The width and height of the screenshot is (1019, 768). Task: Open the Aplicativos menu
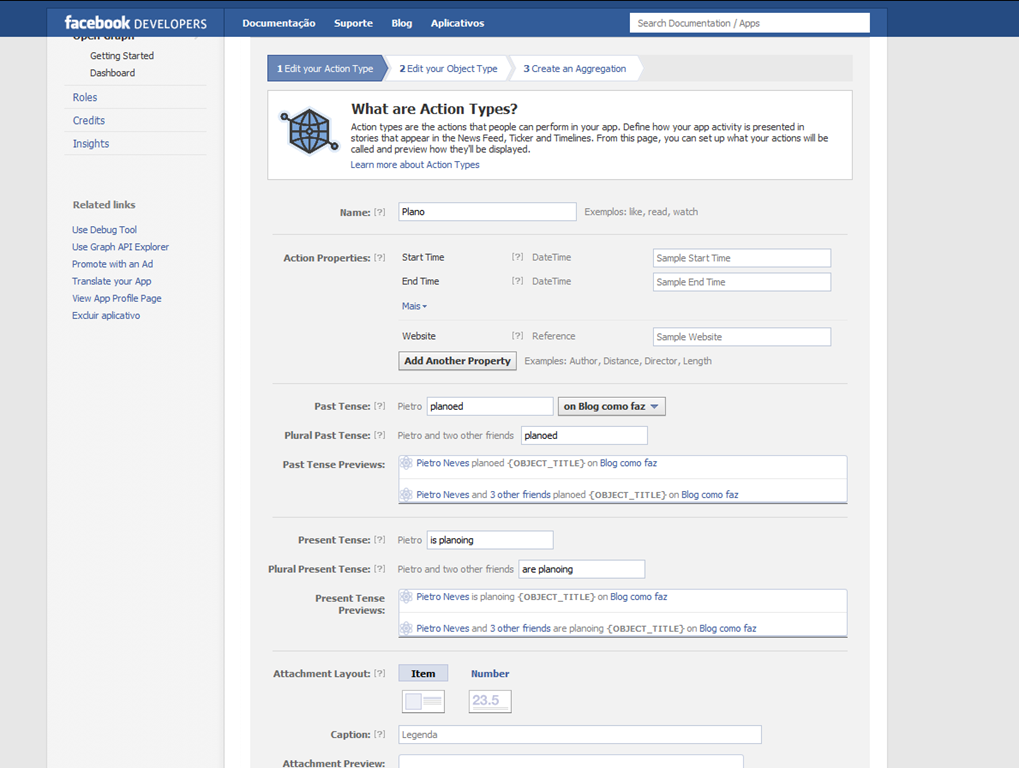(458, 23)
